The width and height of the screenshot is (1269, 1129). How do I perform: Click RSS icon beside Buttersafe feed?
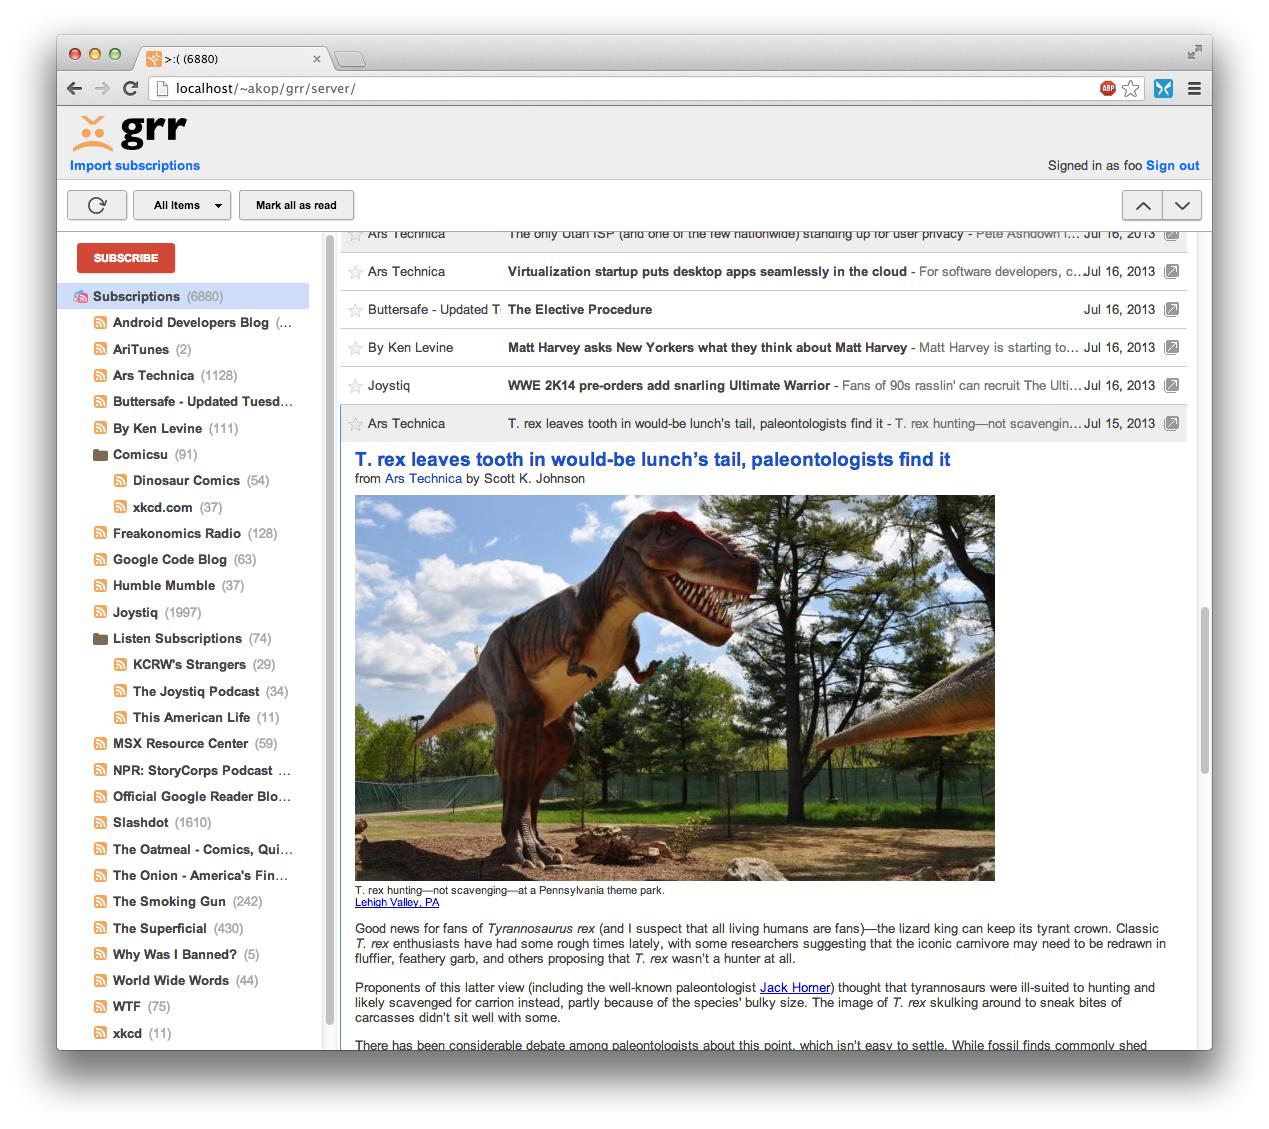100,402
